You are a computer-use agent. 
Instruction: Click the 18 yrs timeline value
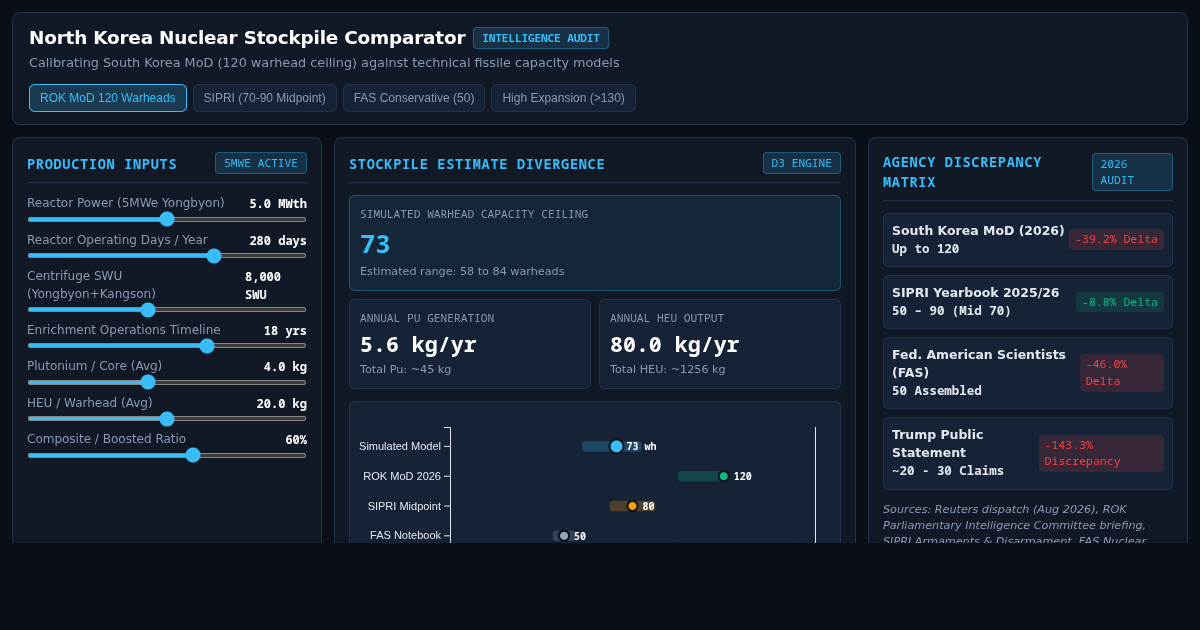(x=285, y=331)
